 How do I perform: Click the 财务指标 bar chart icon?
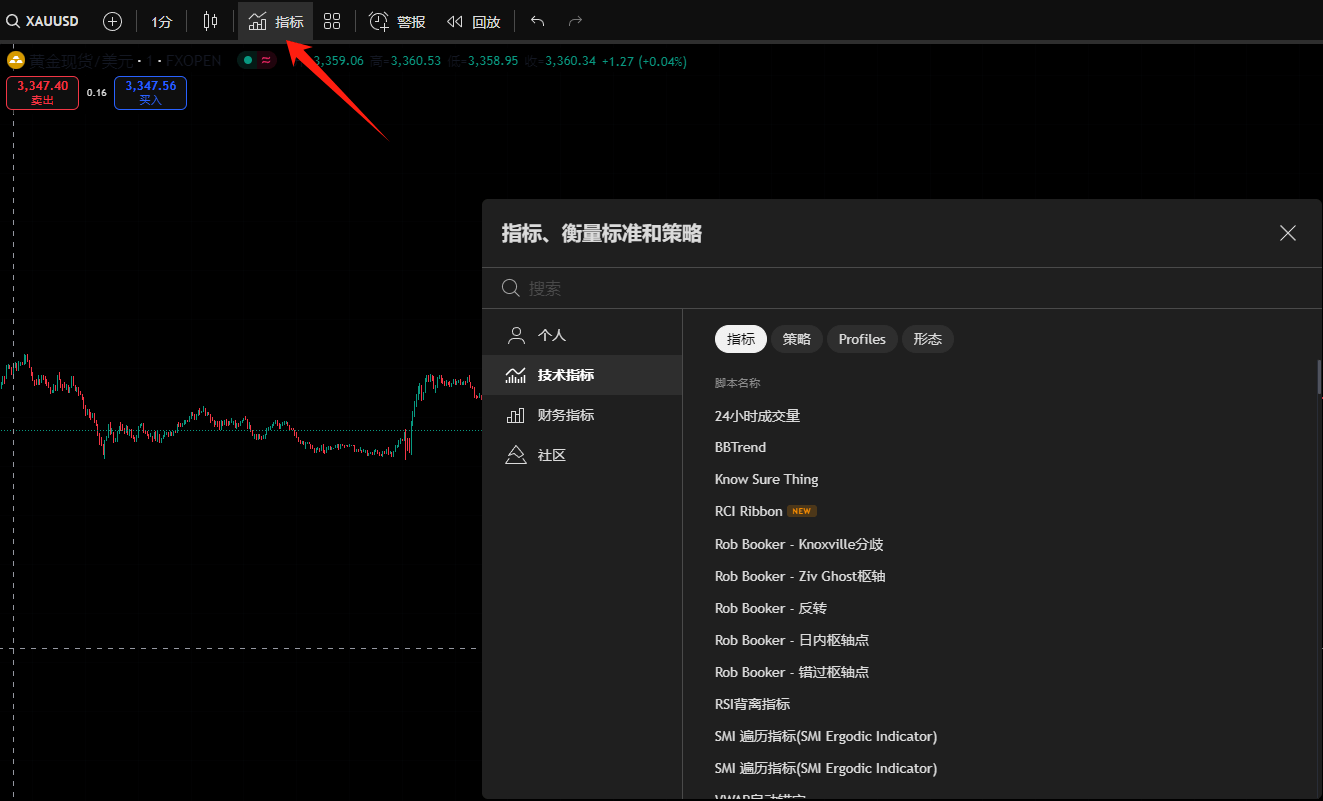[x=516, y=415]
